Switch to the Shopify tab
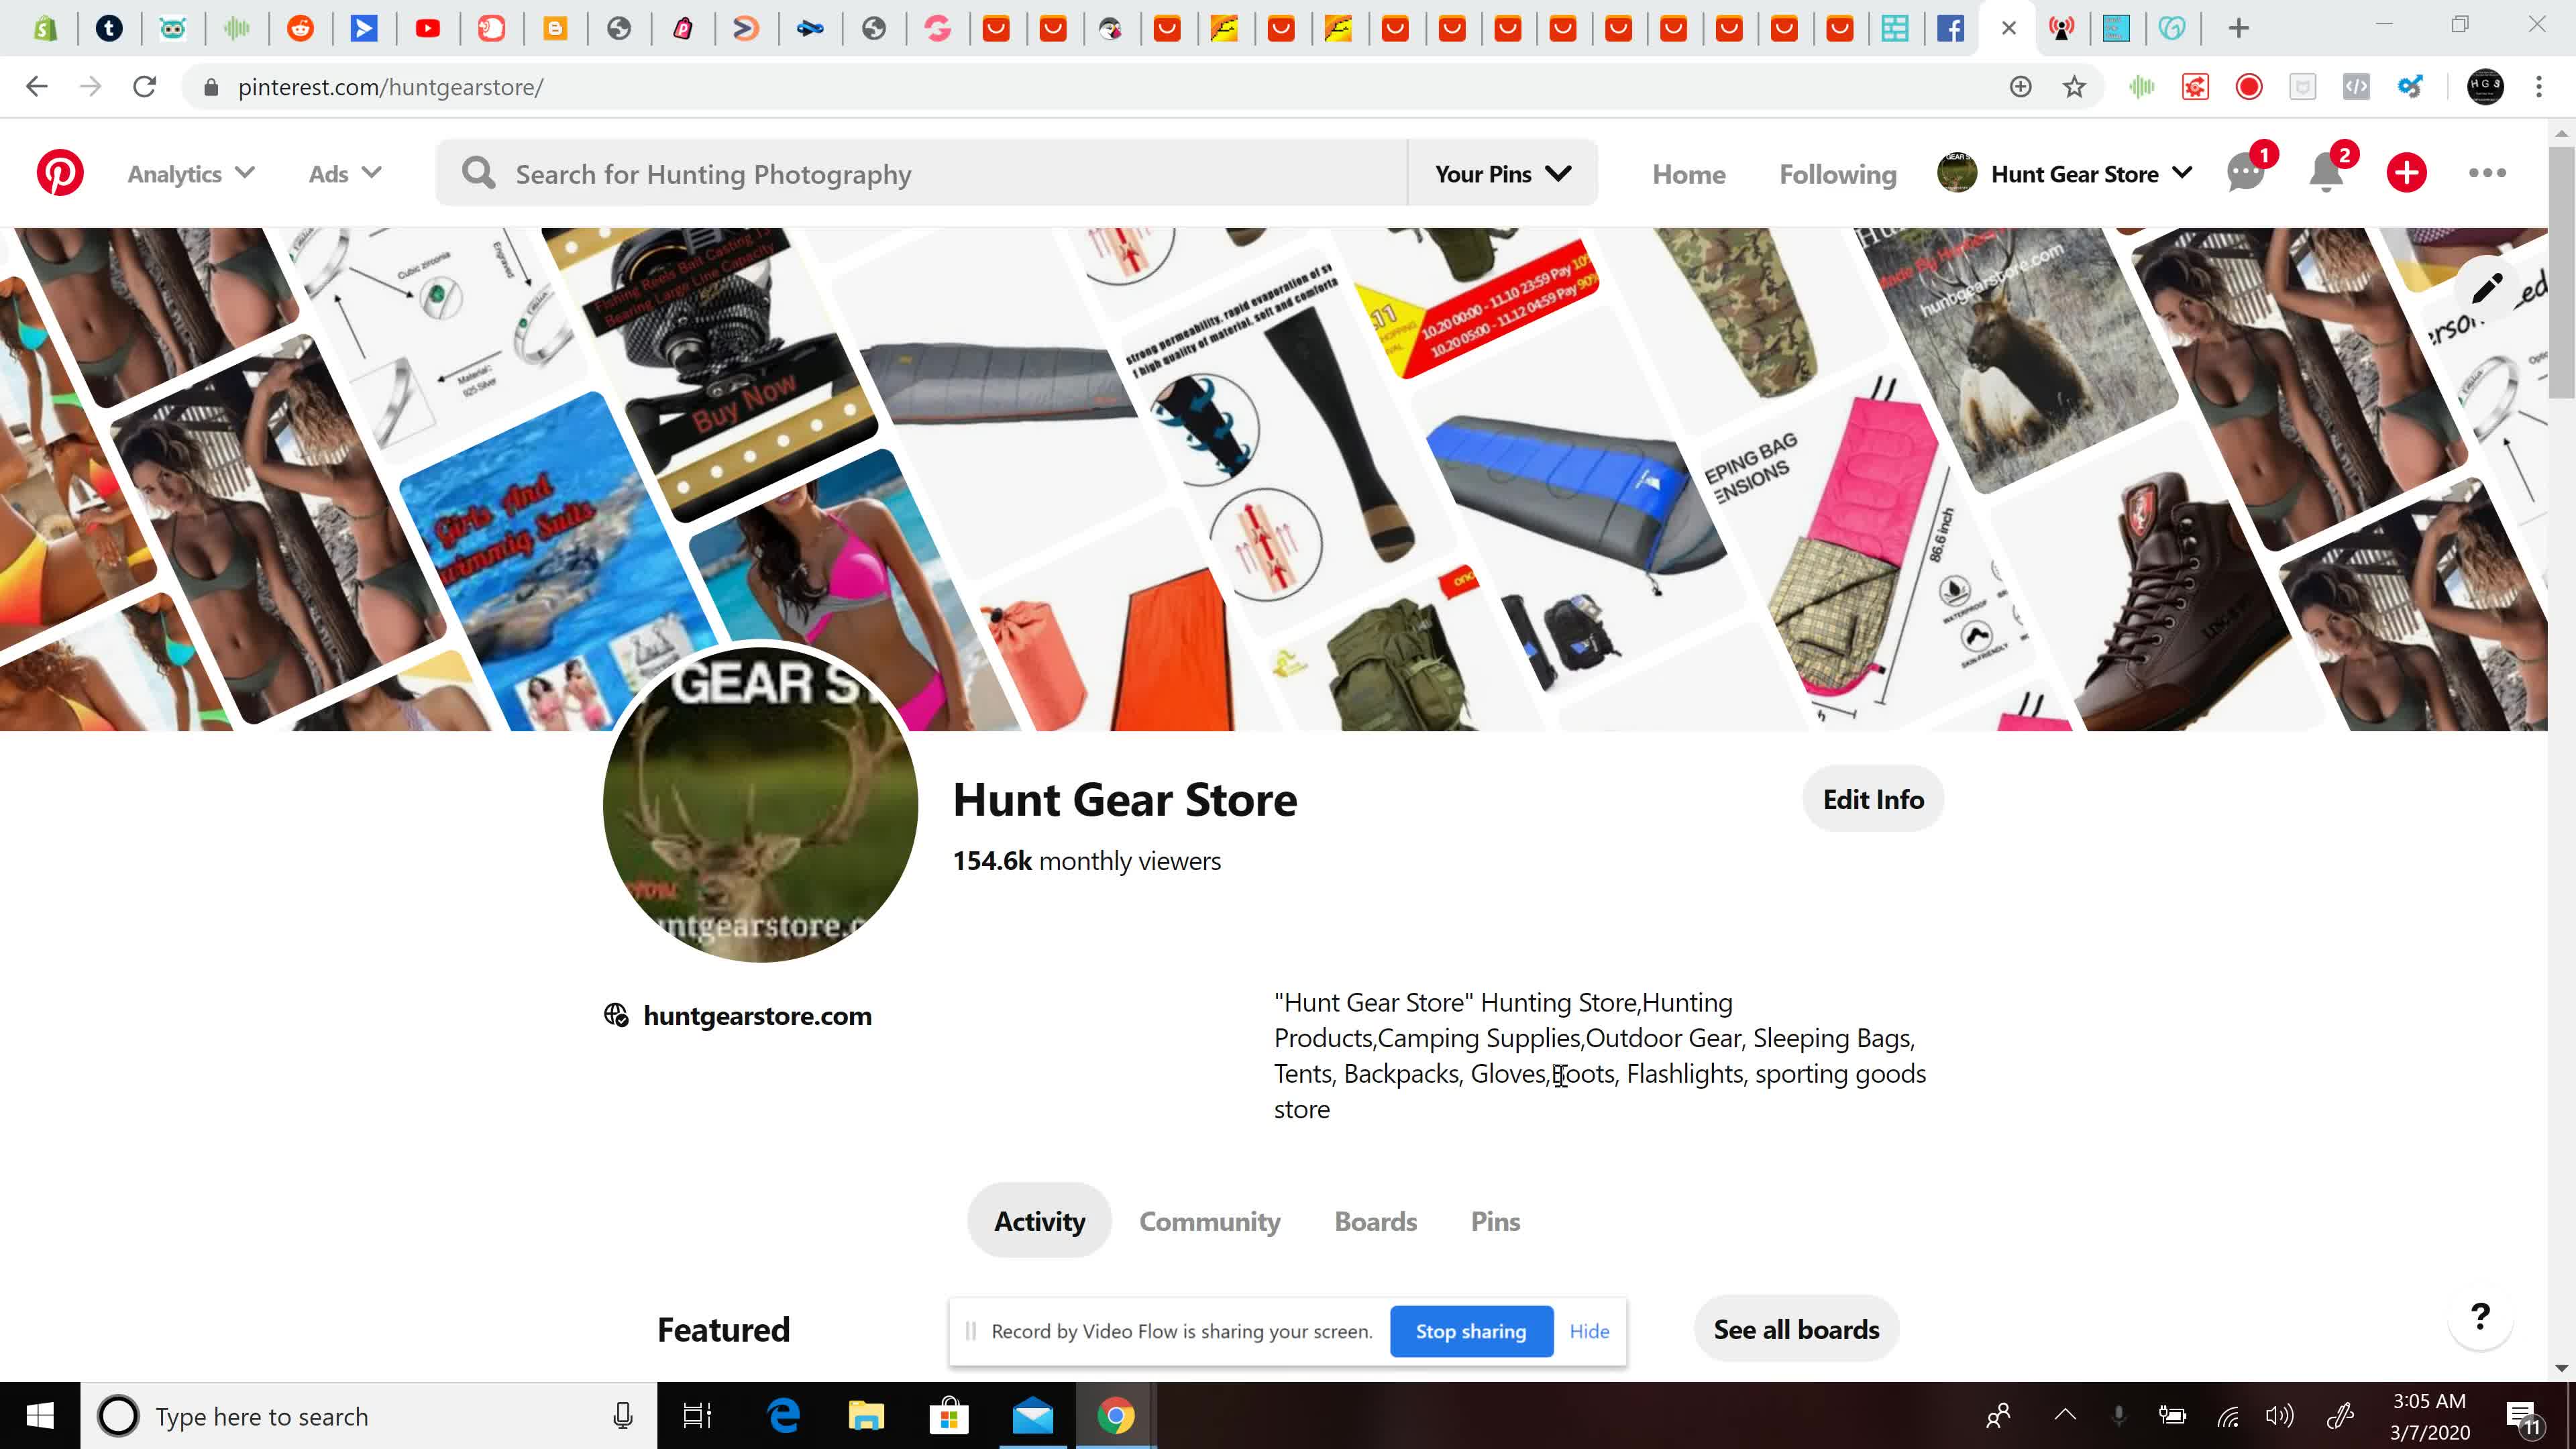 coord(45,28)
